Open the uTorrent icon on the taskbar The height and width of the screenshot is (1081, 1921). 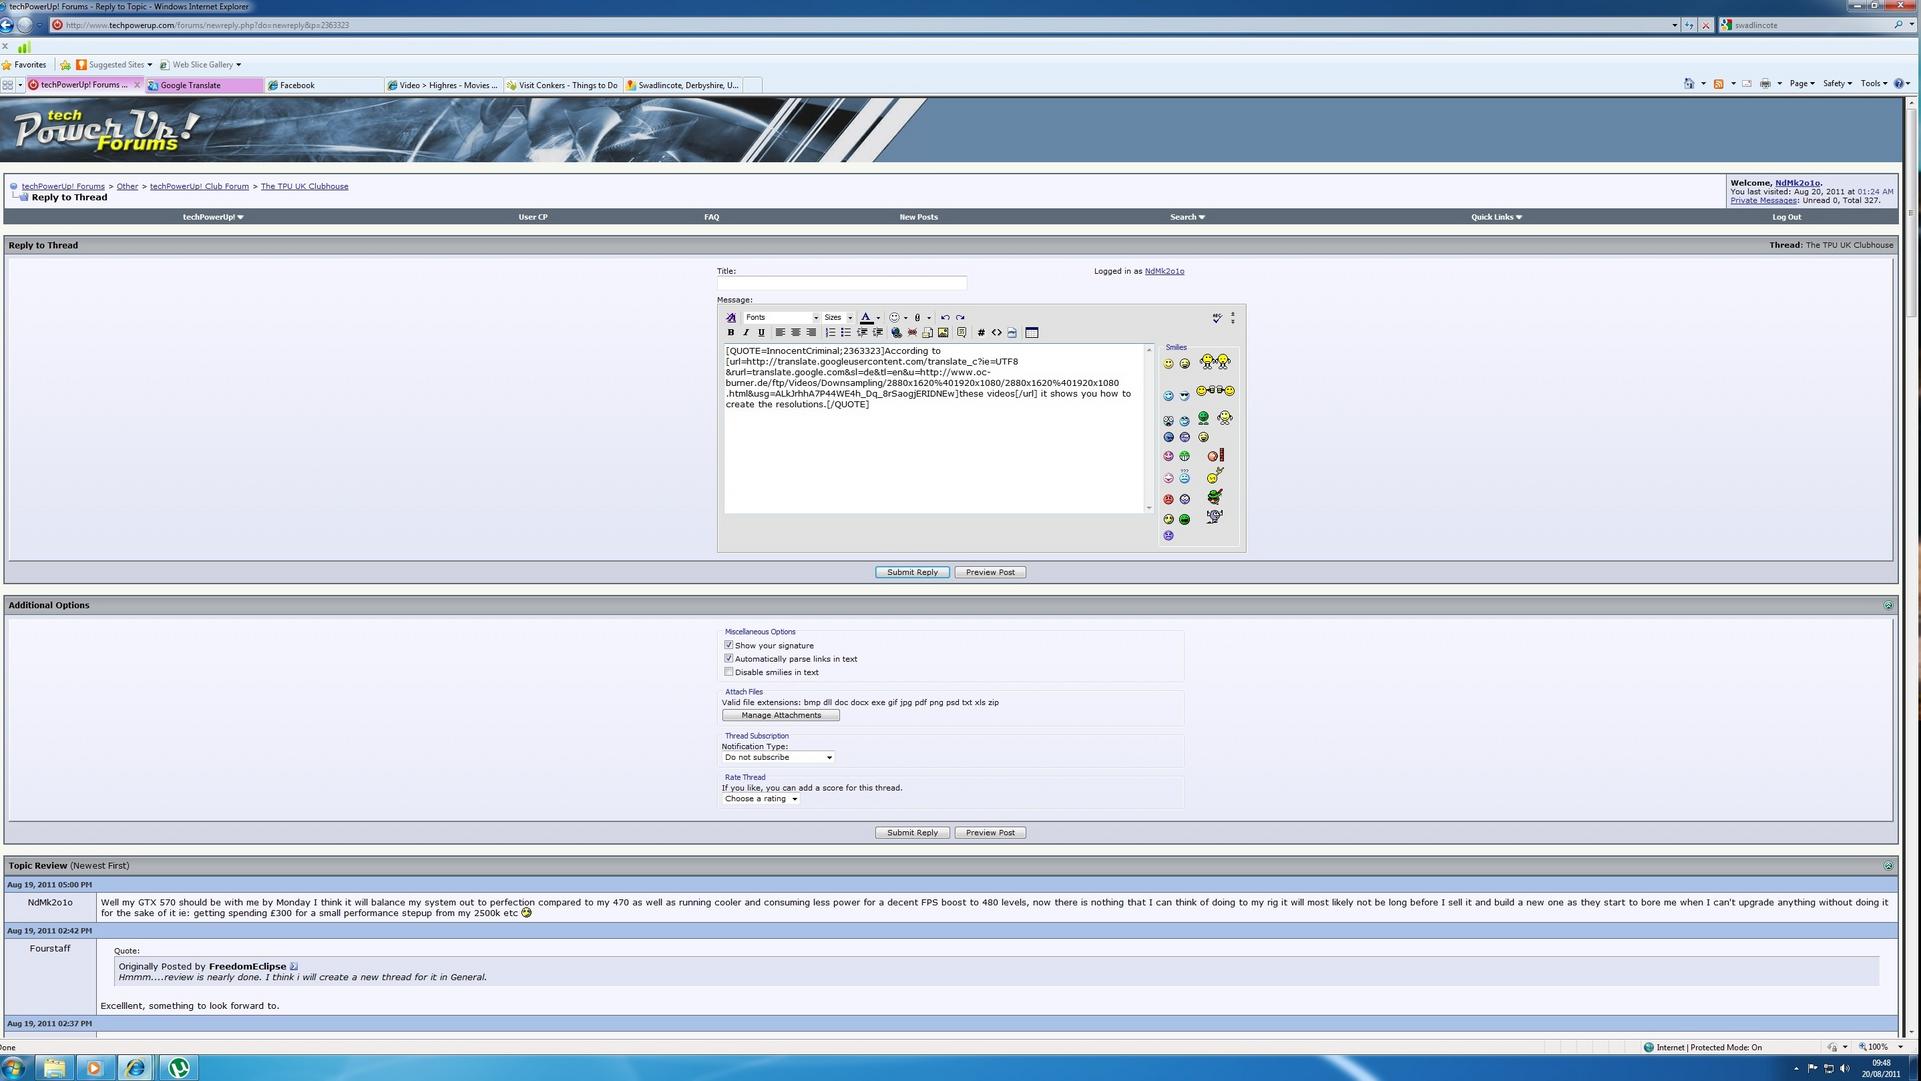click(178, 1067)
